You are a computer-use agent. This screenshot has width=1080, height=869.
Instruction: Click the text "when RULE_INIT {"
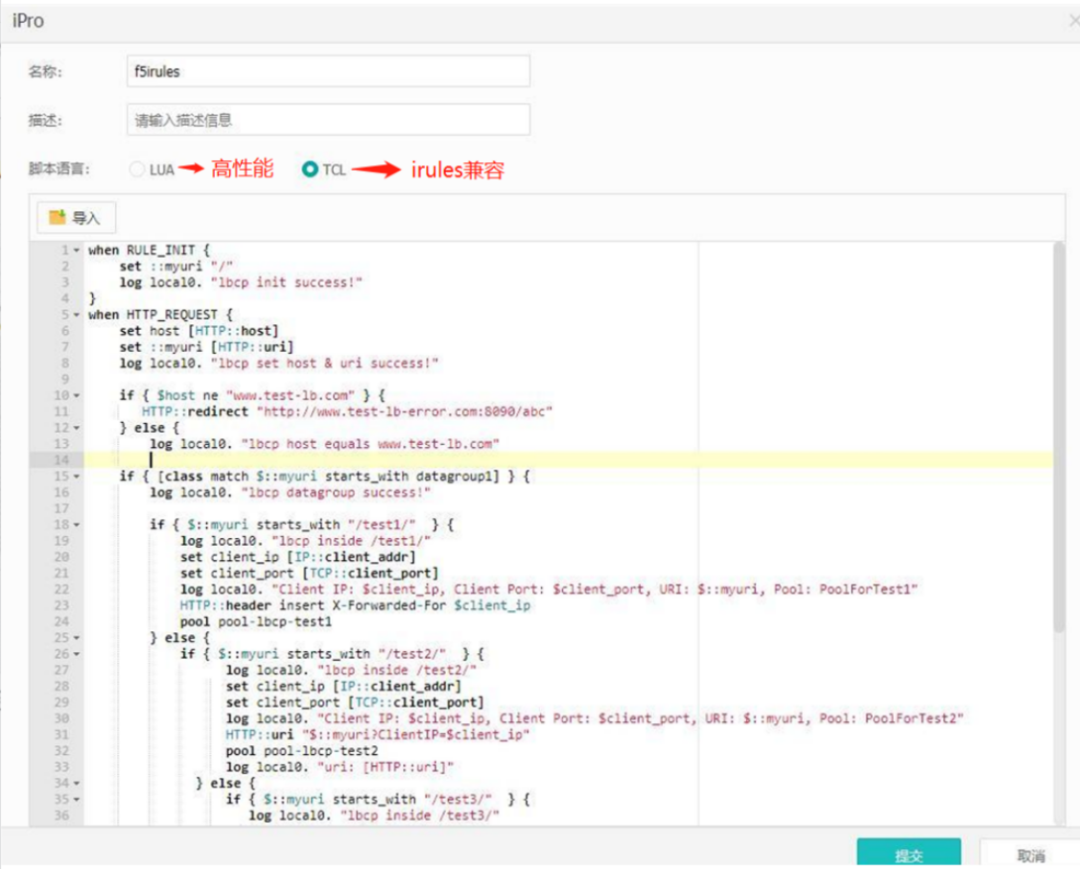point(149,250)
